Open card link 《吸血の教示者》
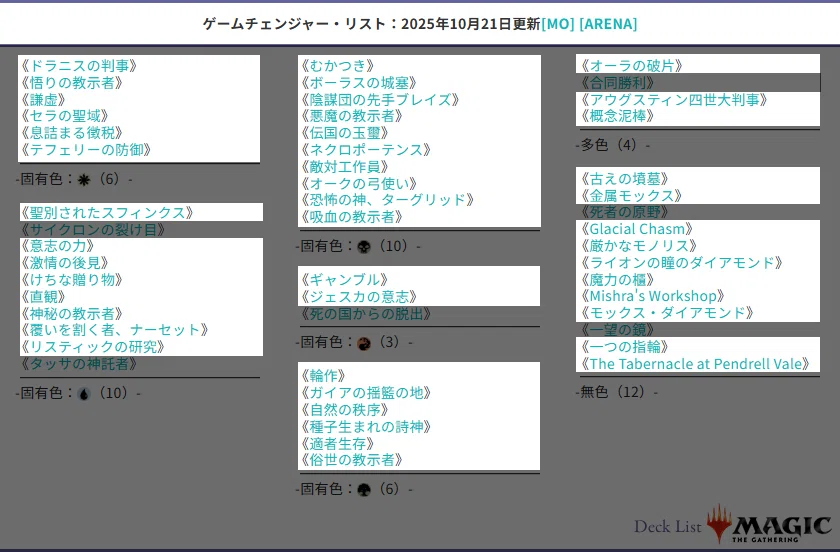 [x=351, y=217]
